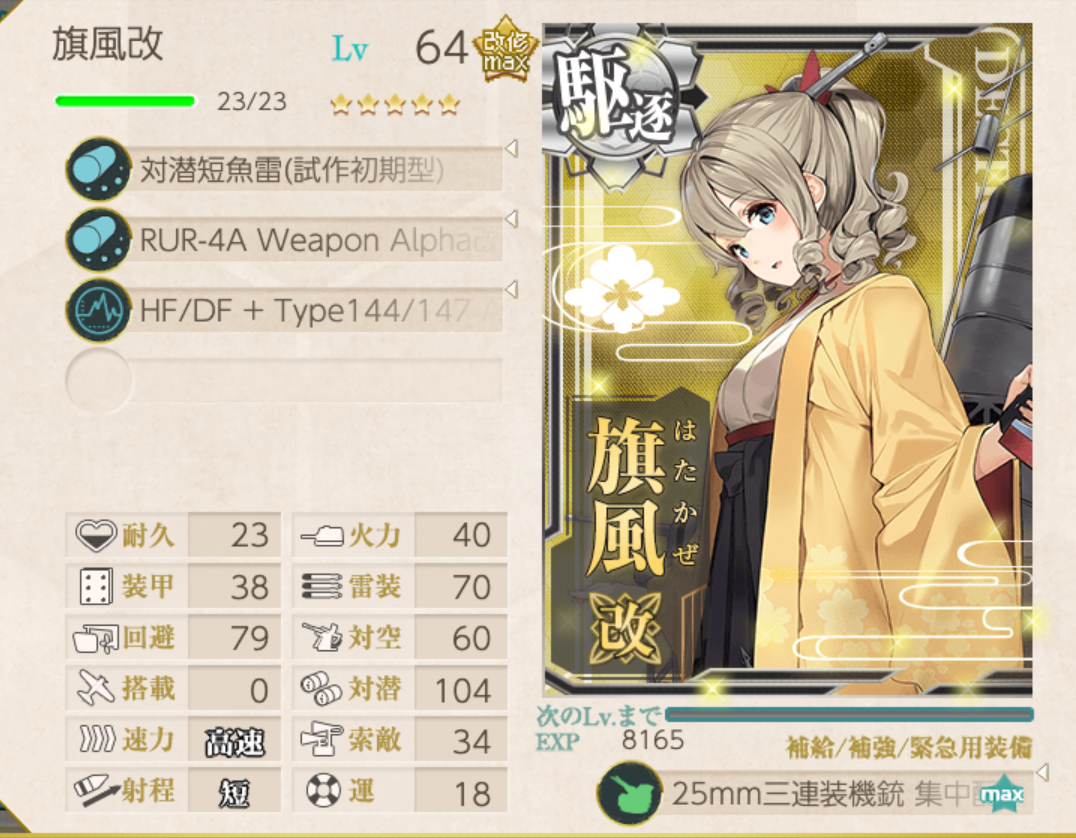
Task: Expand arrow beside 対潜短魚雷 slot
Action: (511, 148)
